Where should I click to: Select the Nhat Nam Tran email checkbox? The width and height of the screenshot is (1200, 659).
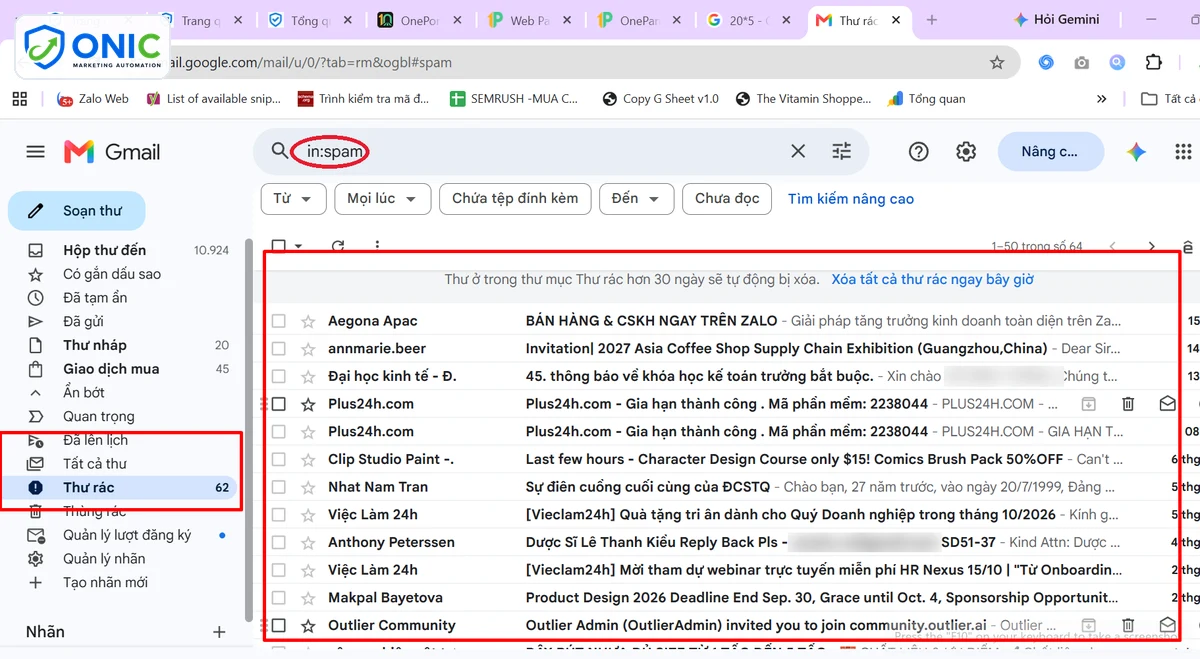click(279, 487)
